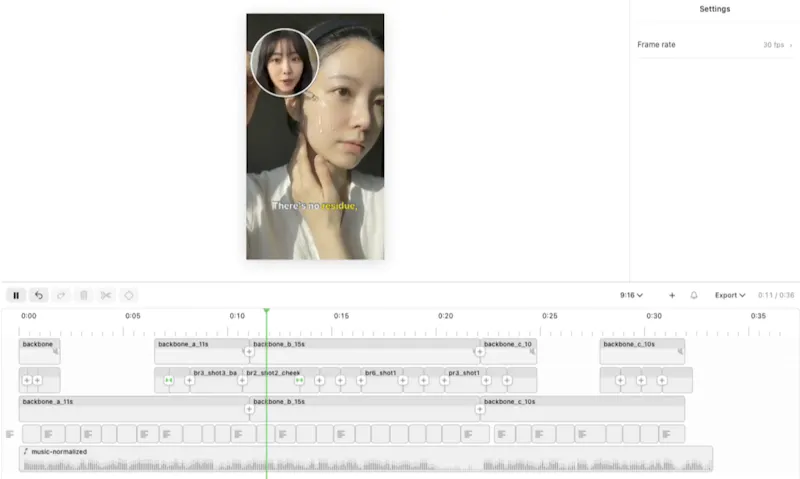Viewport: 800px width, 479px height.
Task: Toggle mute icon on the 'backbone' clip
Action: [x=55, y=351]
